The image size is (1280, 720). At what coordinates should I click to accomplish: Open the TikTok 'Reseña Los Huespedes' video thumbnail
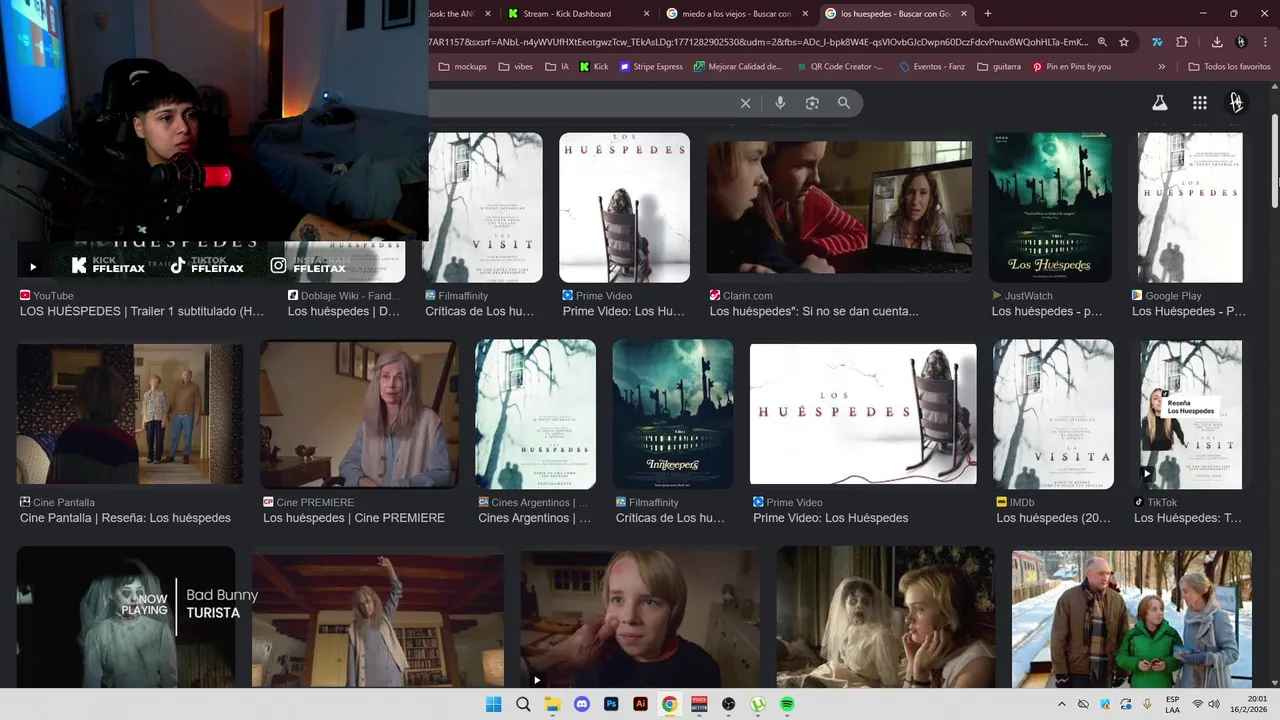coord(1191,414)
